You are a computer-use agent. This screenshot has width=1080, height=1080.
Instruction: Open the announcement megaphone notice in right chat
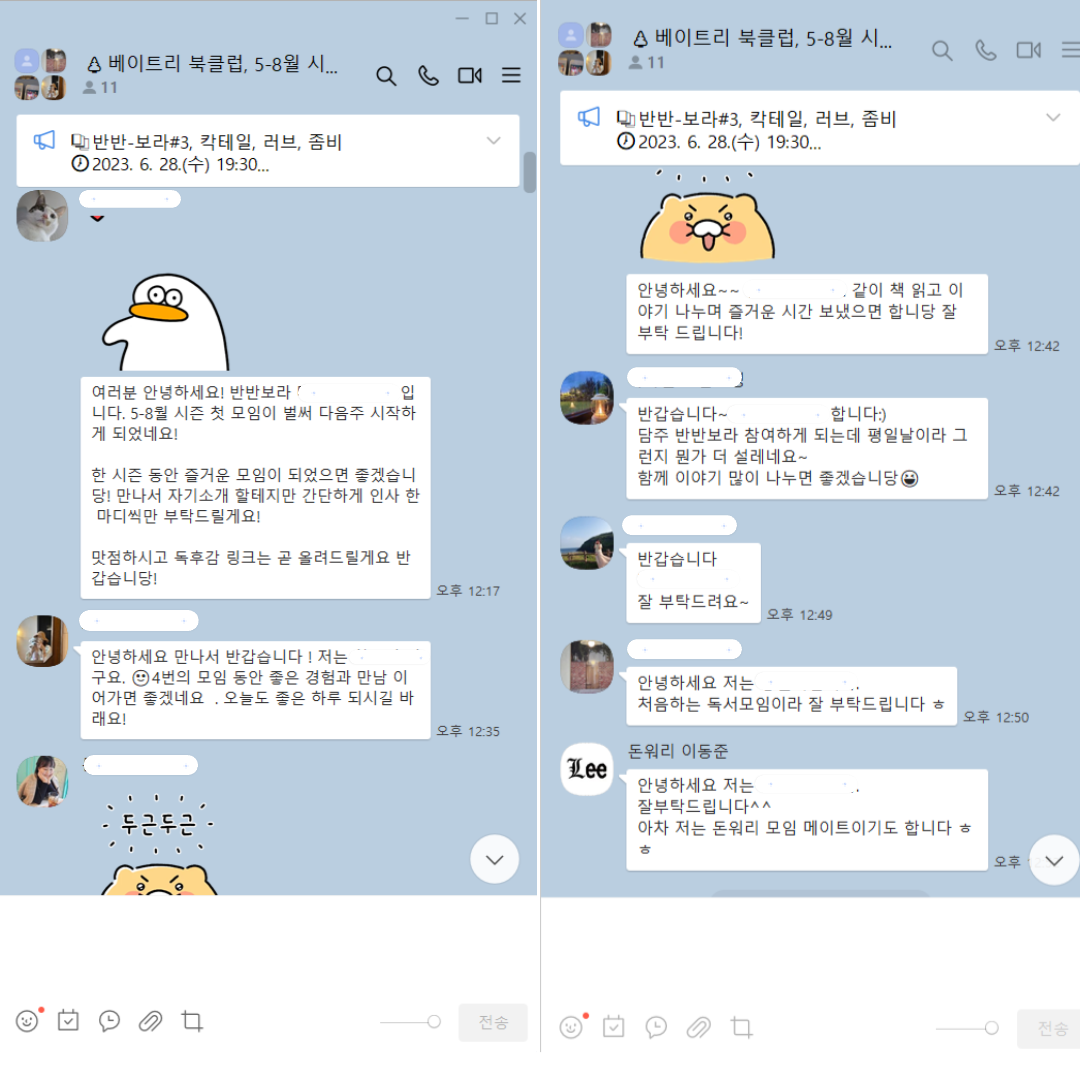pyautogui.click(x=589, y=117)
